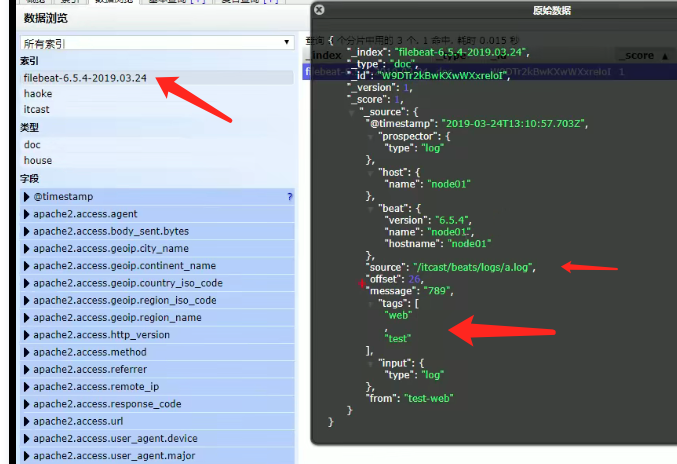Expand apache2.access.geoip.city_name field
The image size is (677, 464).
click(26, 249)
